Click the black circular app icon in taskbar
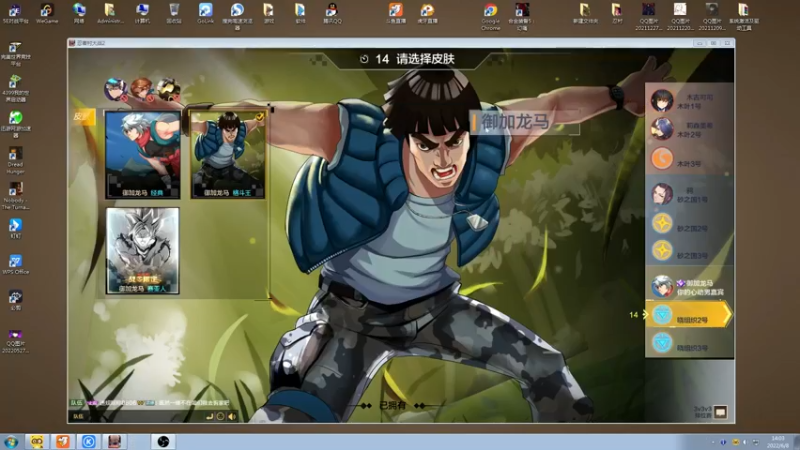Viewport: 800px width, 450px height. point(163,441)
